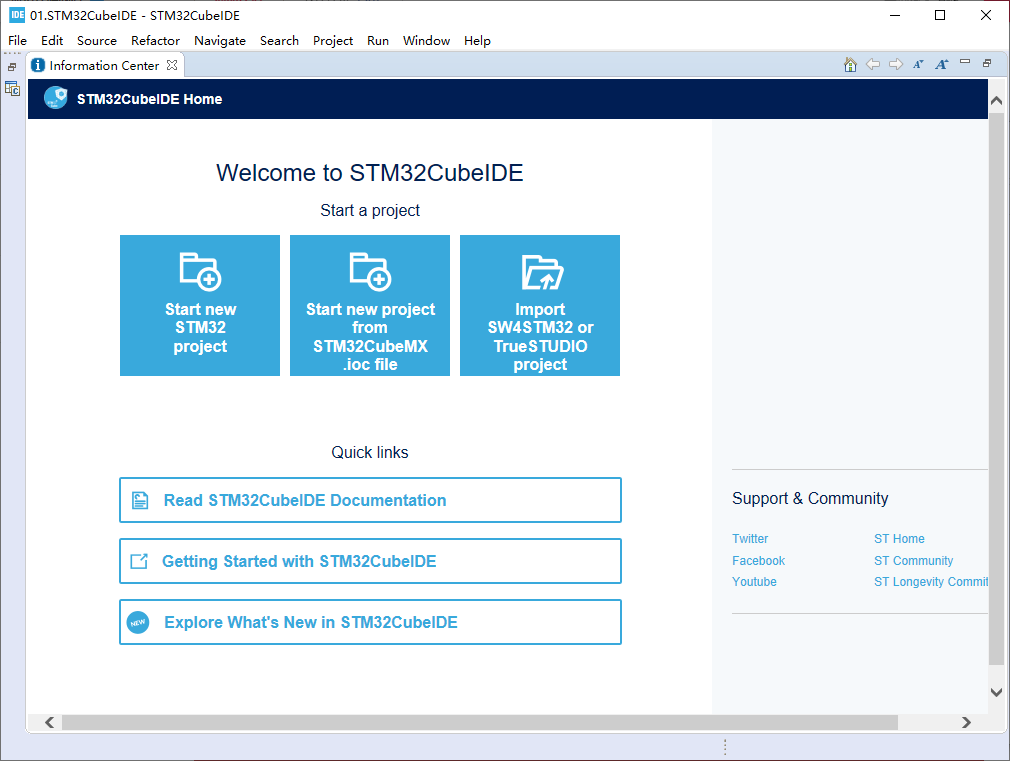
Task: Click the external link icon beside Getting Started
Action: [x=139, y=561]
